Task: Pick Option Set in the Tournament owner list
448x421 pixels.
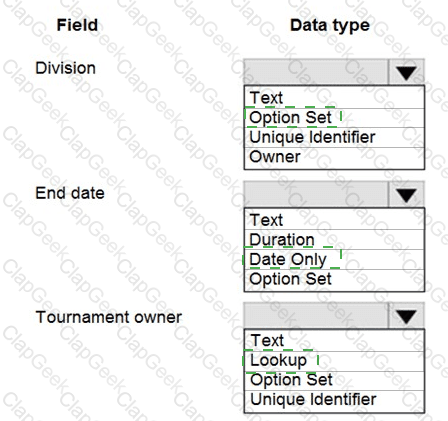Action: click(334, 381)
